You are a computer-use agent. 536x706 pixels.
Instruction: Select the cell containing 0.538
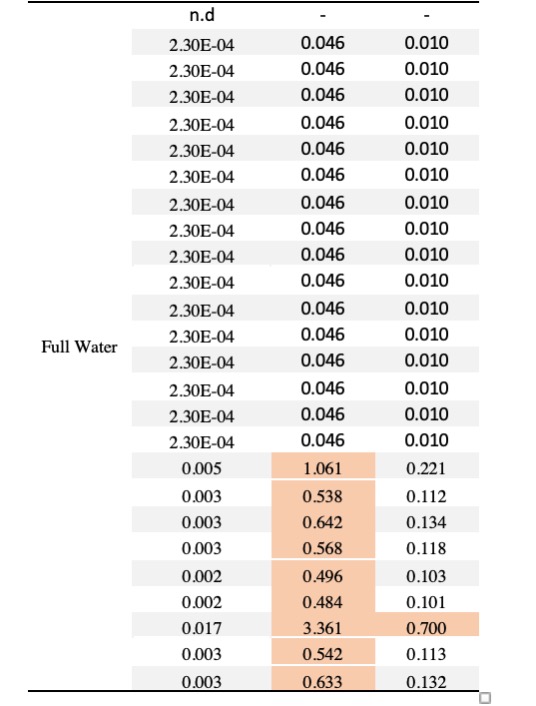[323, 493]
